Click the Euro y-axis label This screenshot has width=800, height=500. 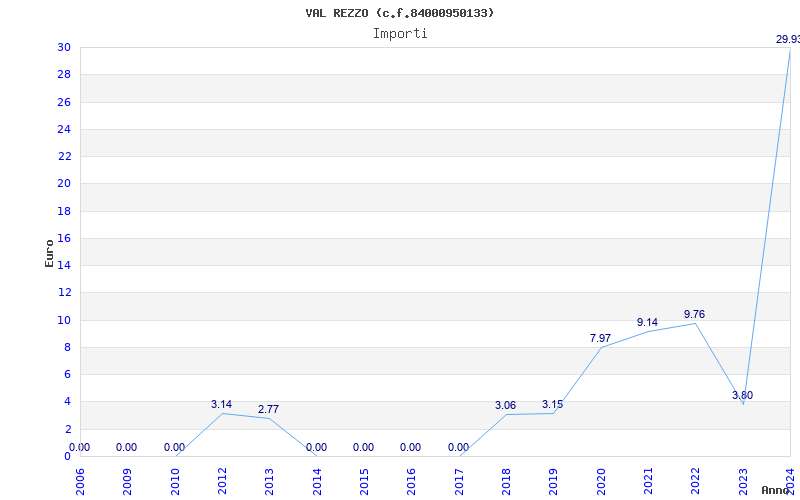point(49,254)
